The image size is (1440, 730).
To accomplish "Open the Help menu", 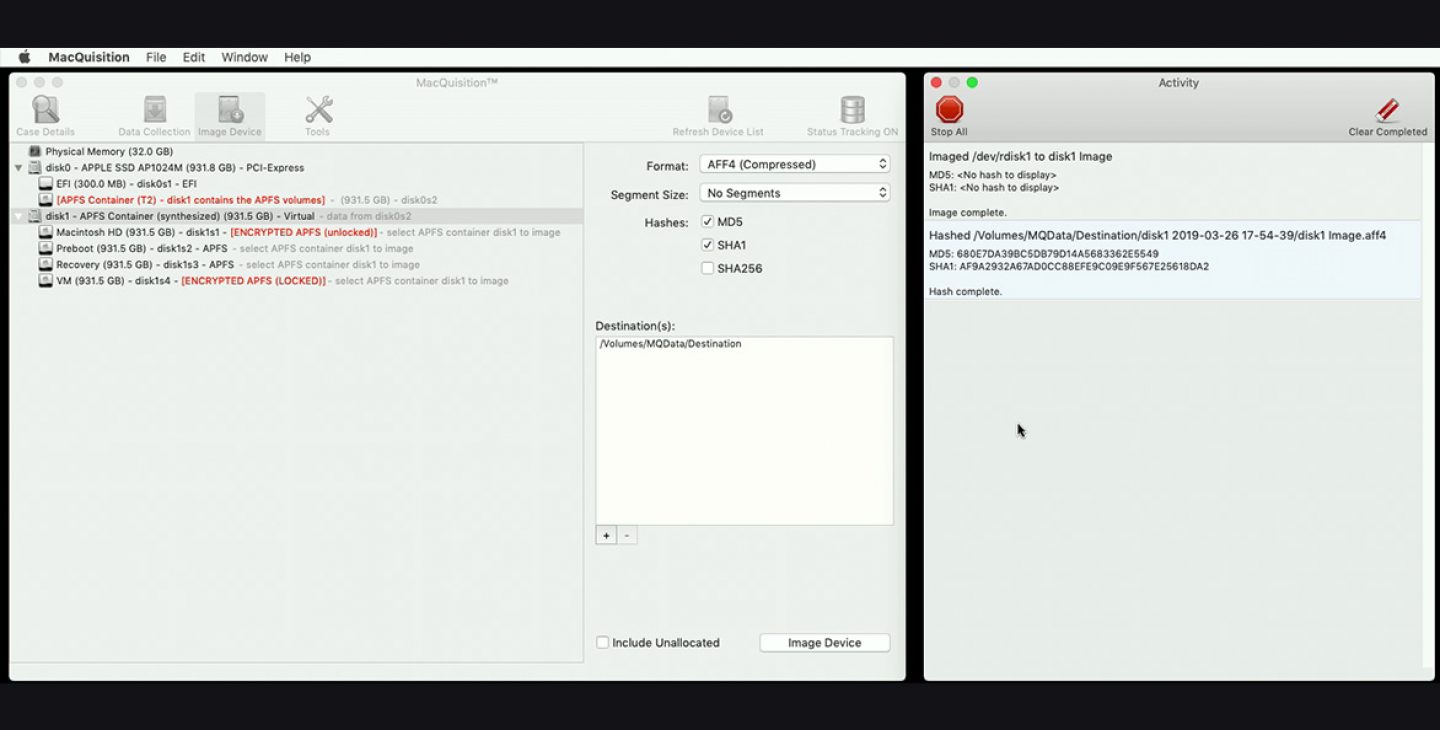I will 297,57.
